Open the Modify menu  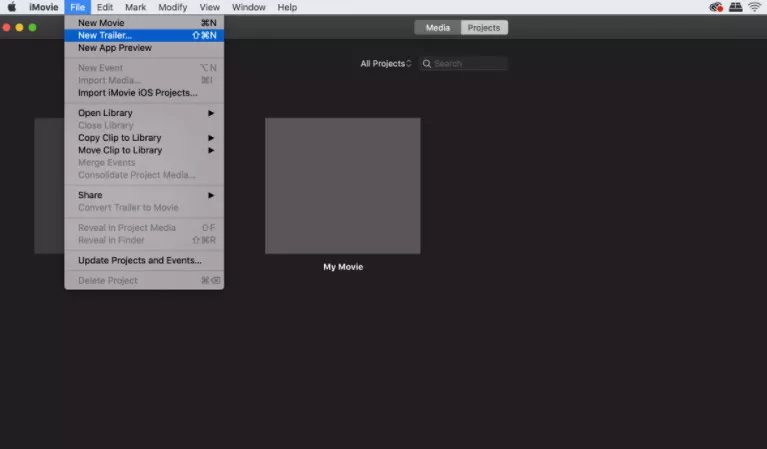(x=173, y=7)
